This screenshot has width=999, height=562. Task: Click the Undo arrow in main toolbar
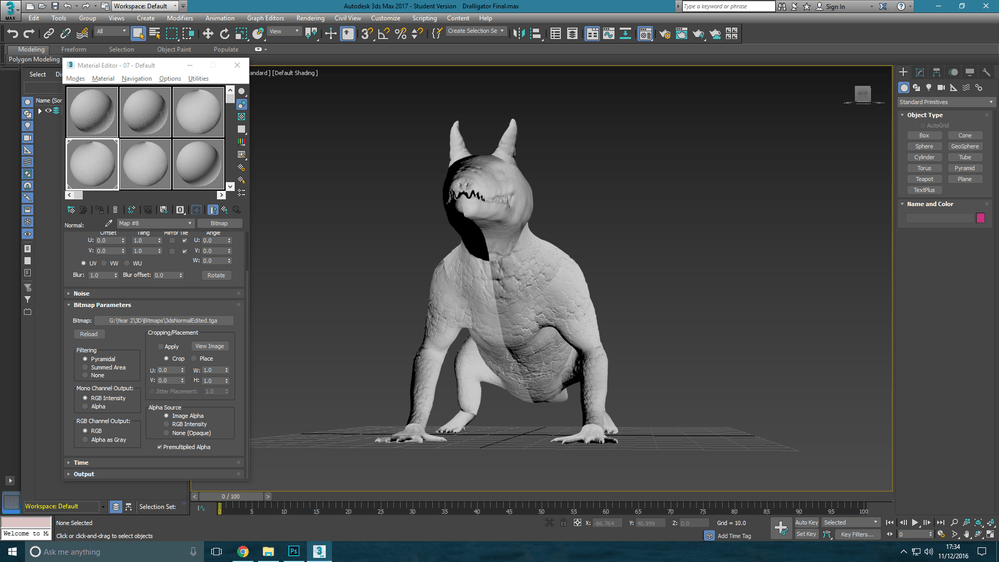tap(13, 33)
